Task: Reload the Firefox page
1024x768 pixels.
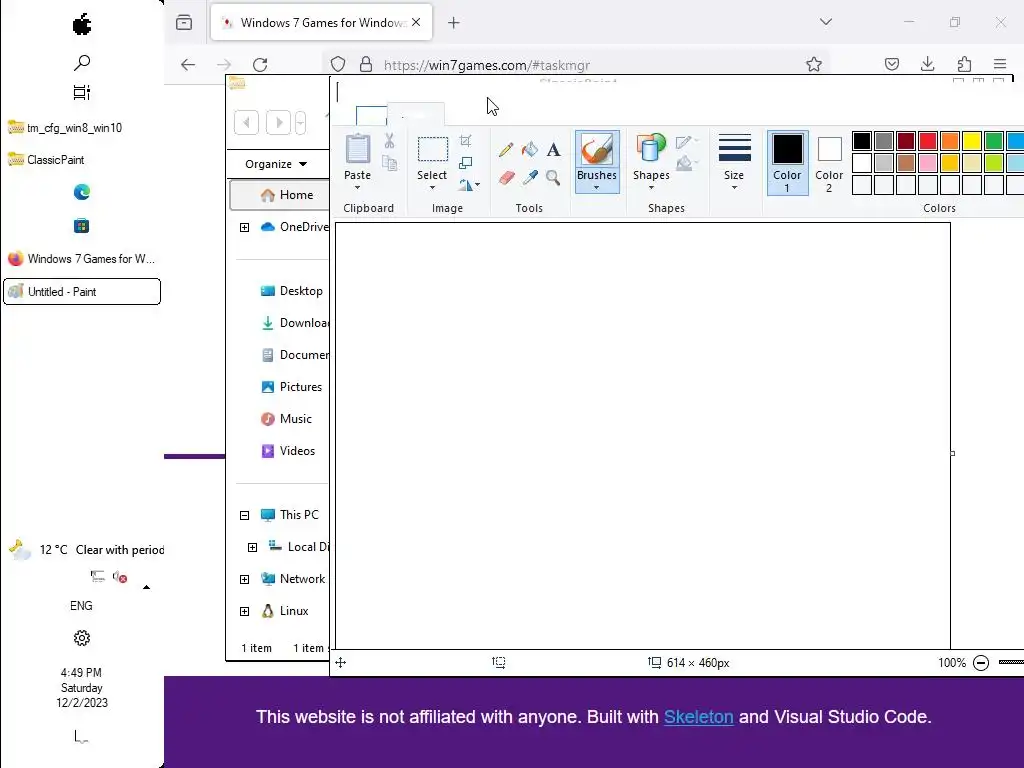Action: [260, 65]
